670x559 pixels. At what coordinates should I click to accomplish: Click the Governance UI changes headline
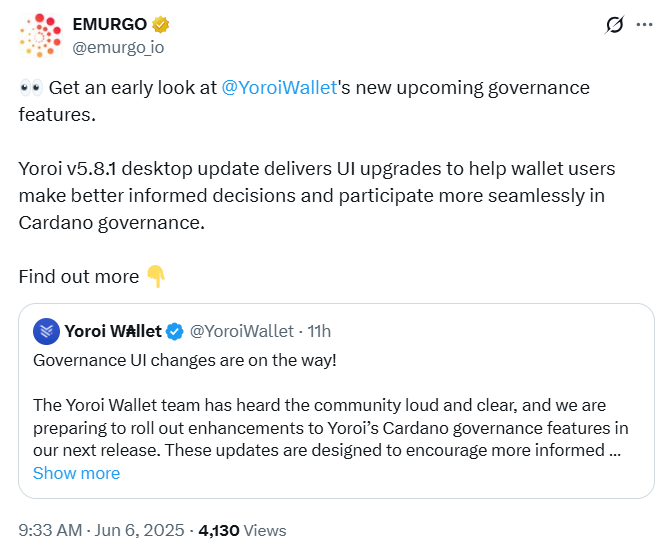(185, 360)
